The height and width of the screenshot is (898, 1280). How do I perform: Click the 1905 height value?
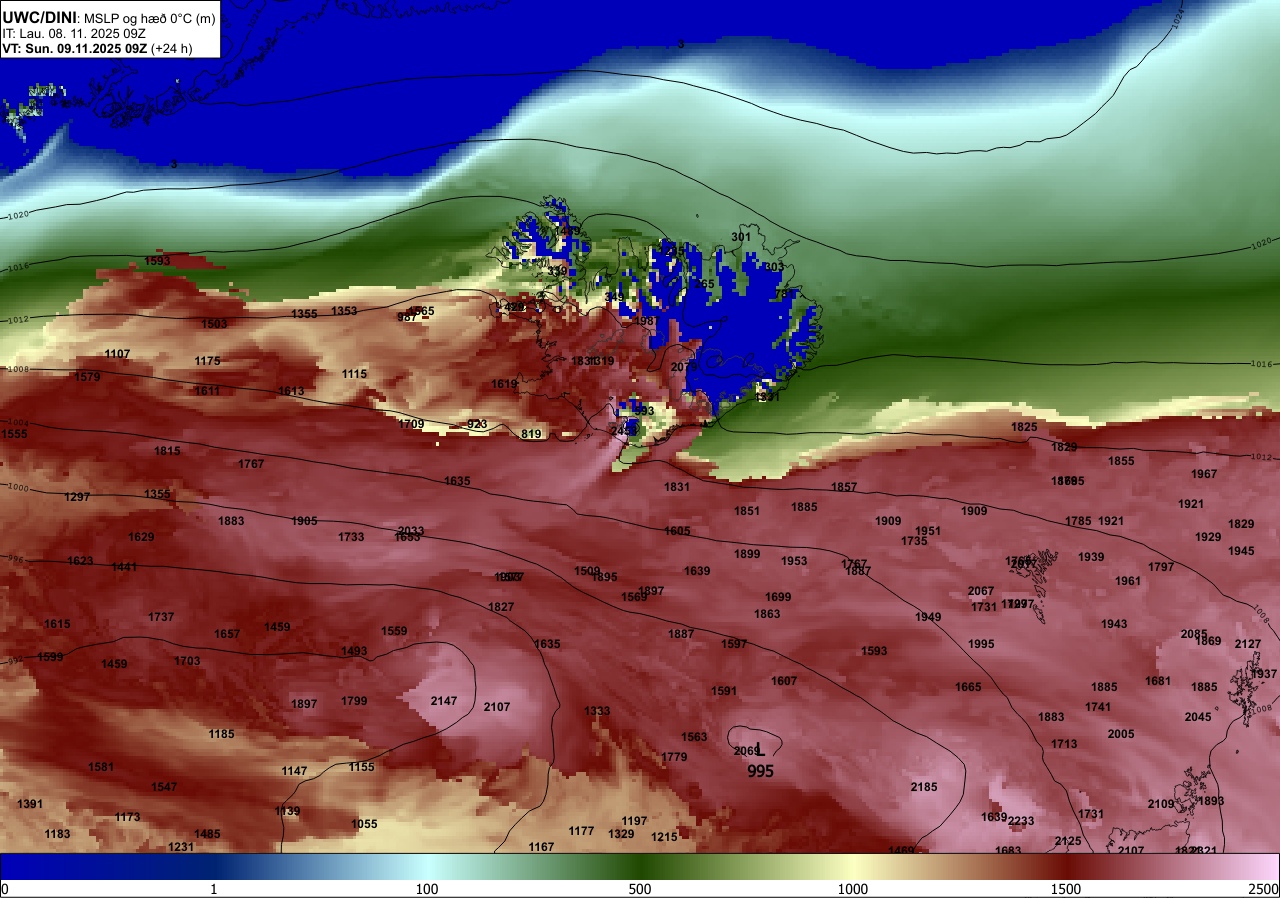(x=304, y=521)
